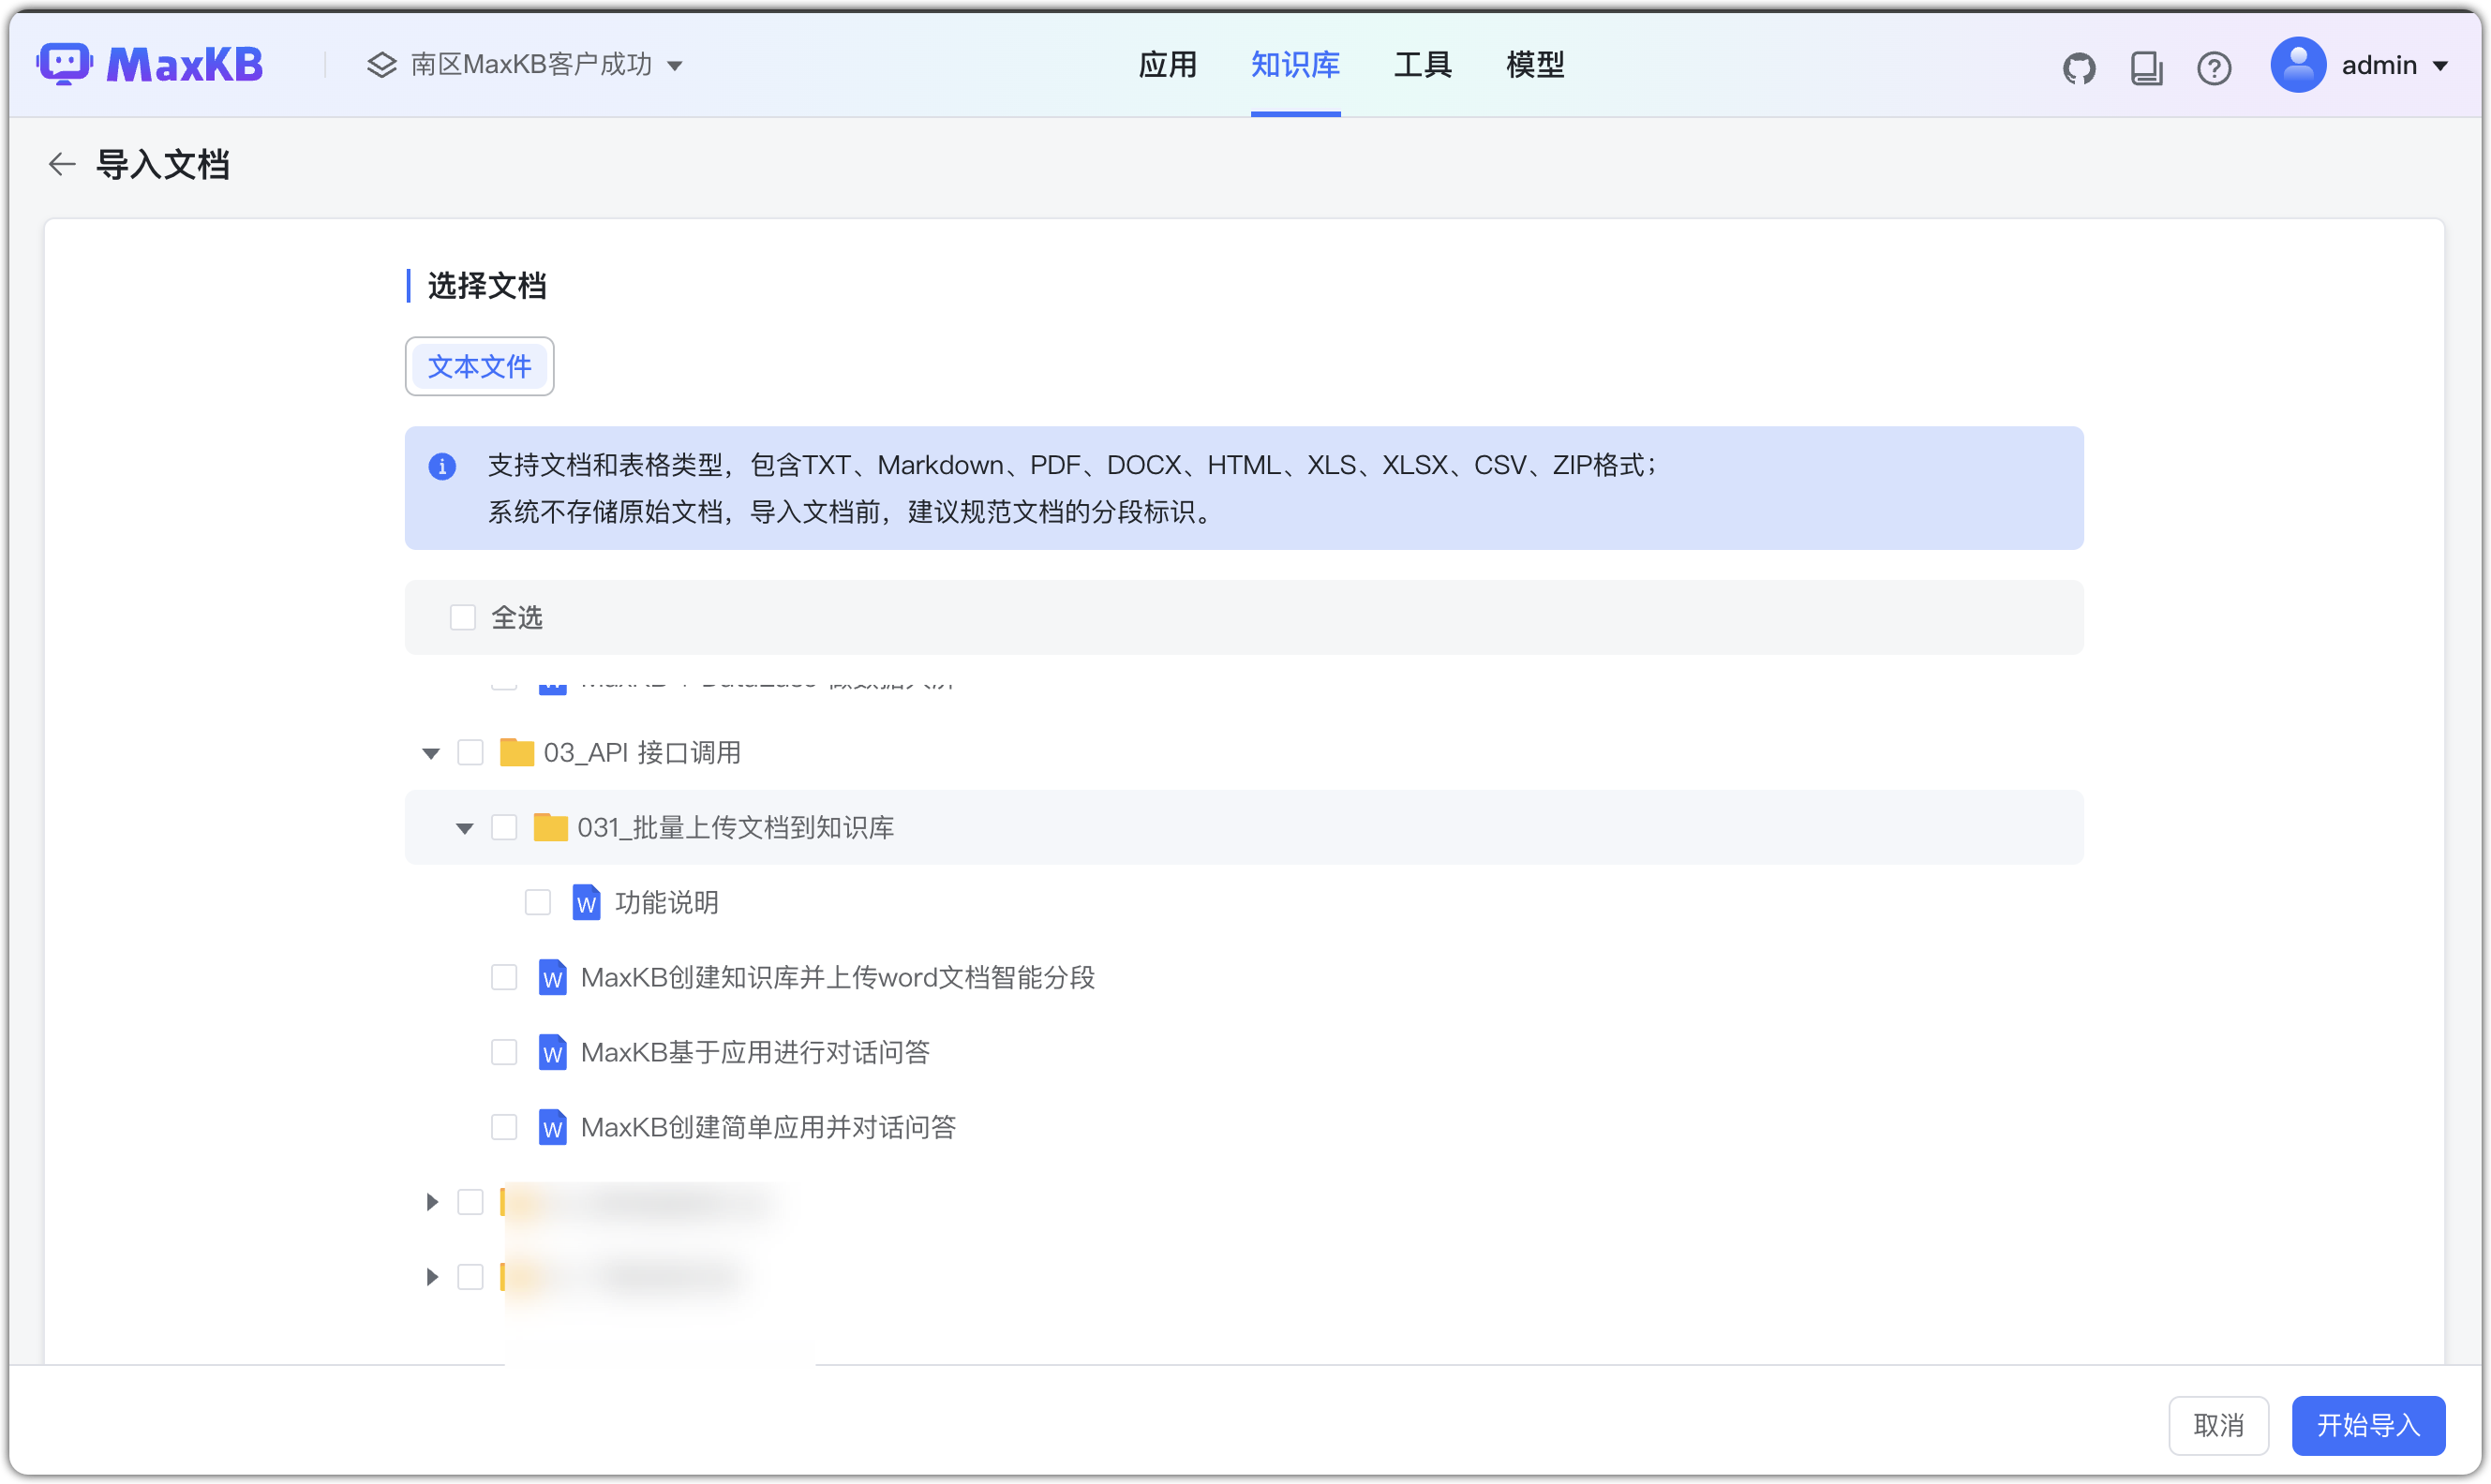Image resolution: width=2491 pixels, height=1484 pixels.
Task: Check the 功能说明 document checkbox
Action: [x=538, y=901]
